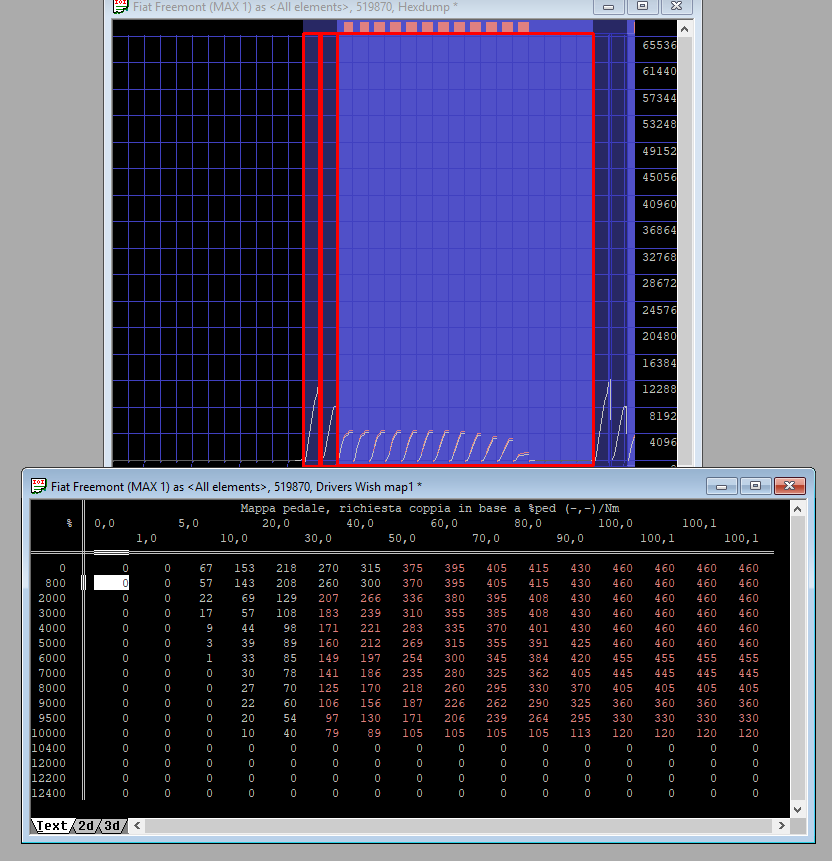This screenshot has width=832, height=861.
Task: Select cell value 113 in row 10000
Action: pyautogui.click(x=581, y=733)
